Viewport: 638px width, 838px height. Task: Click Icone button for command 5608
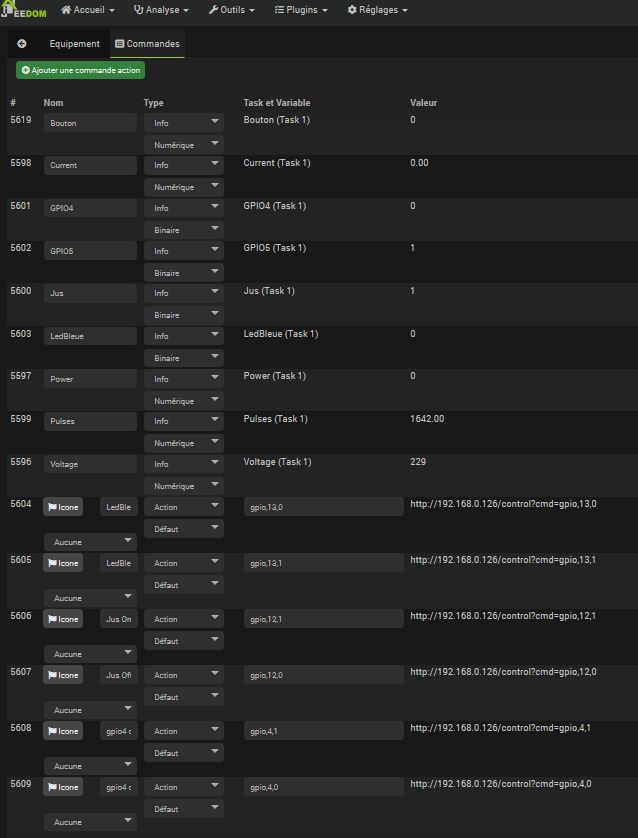click(x=63, y=731)
